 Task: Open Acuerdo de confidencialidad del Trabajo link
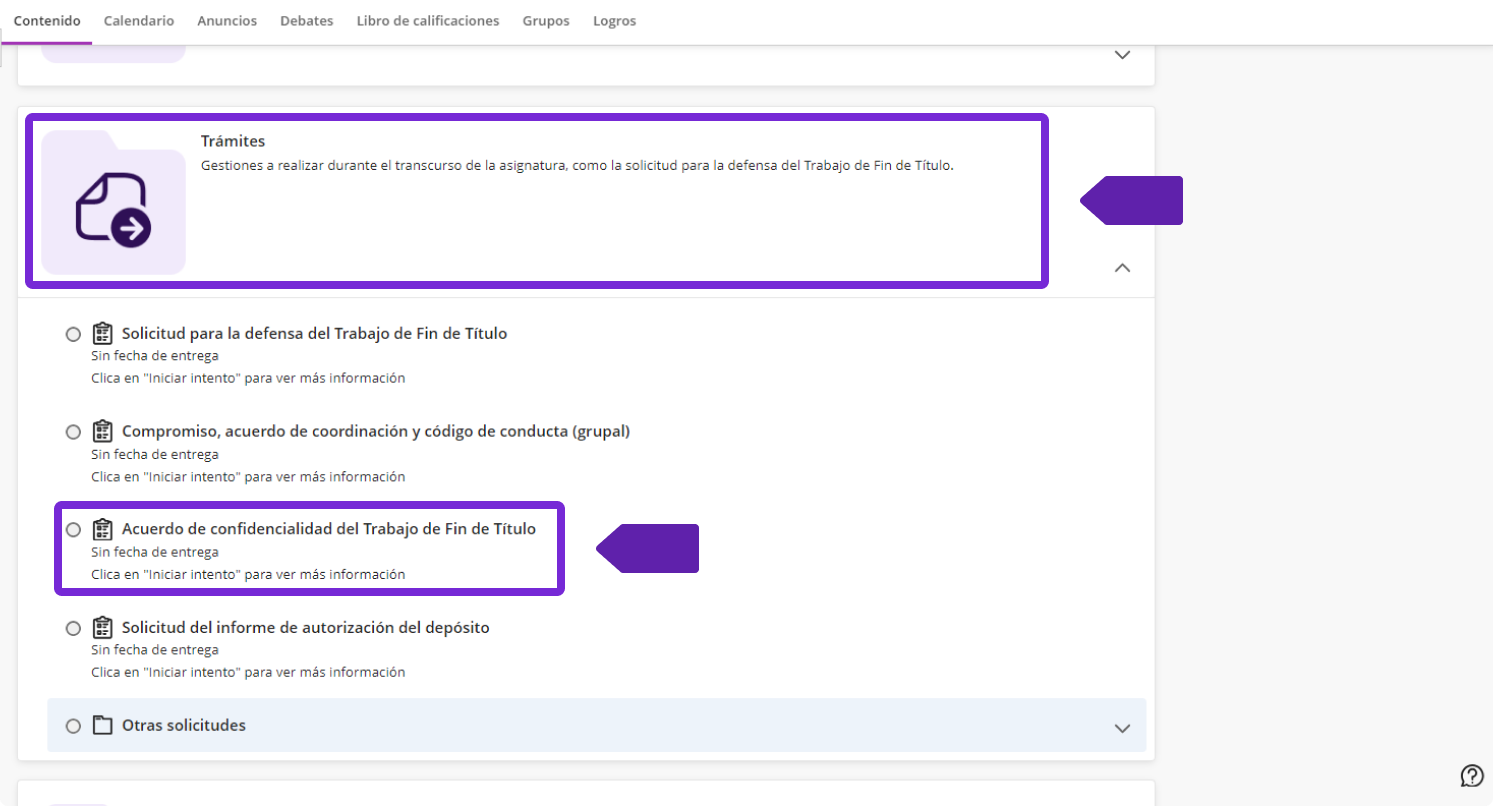click(x=328, y=529)
